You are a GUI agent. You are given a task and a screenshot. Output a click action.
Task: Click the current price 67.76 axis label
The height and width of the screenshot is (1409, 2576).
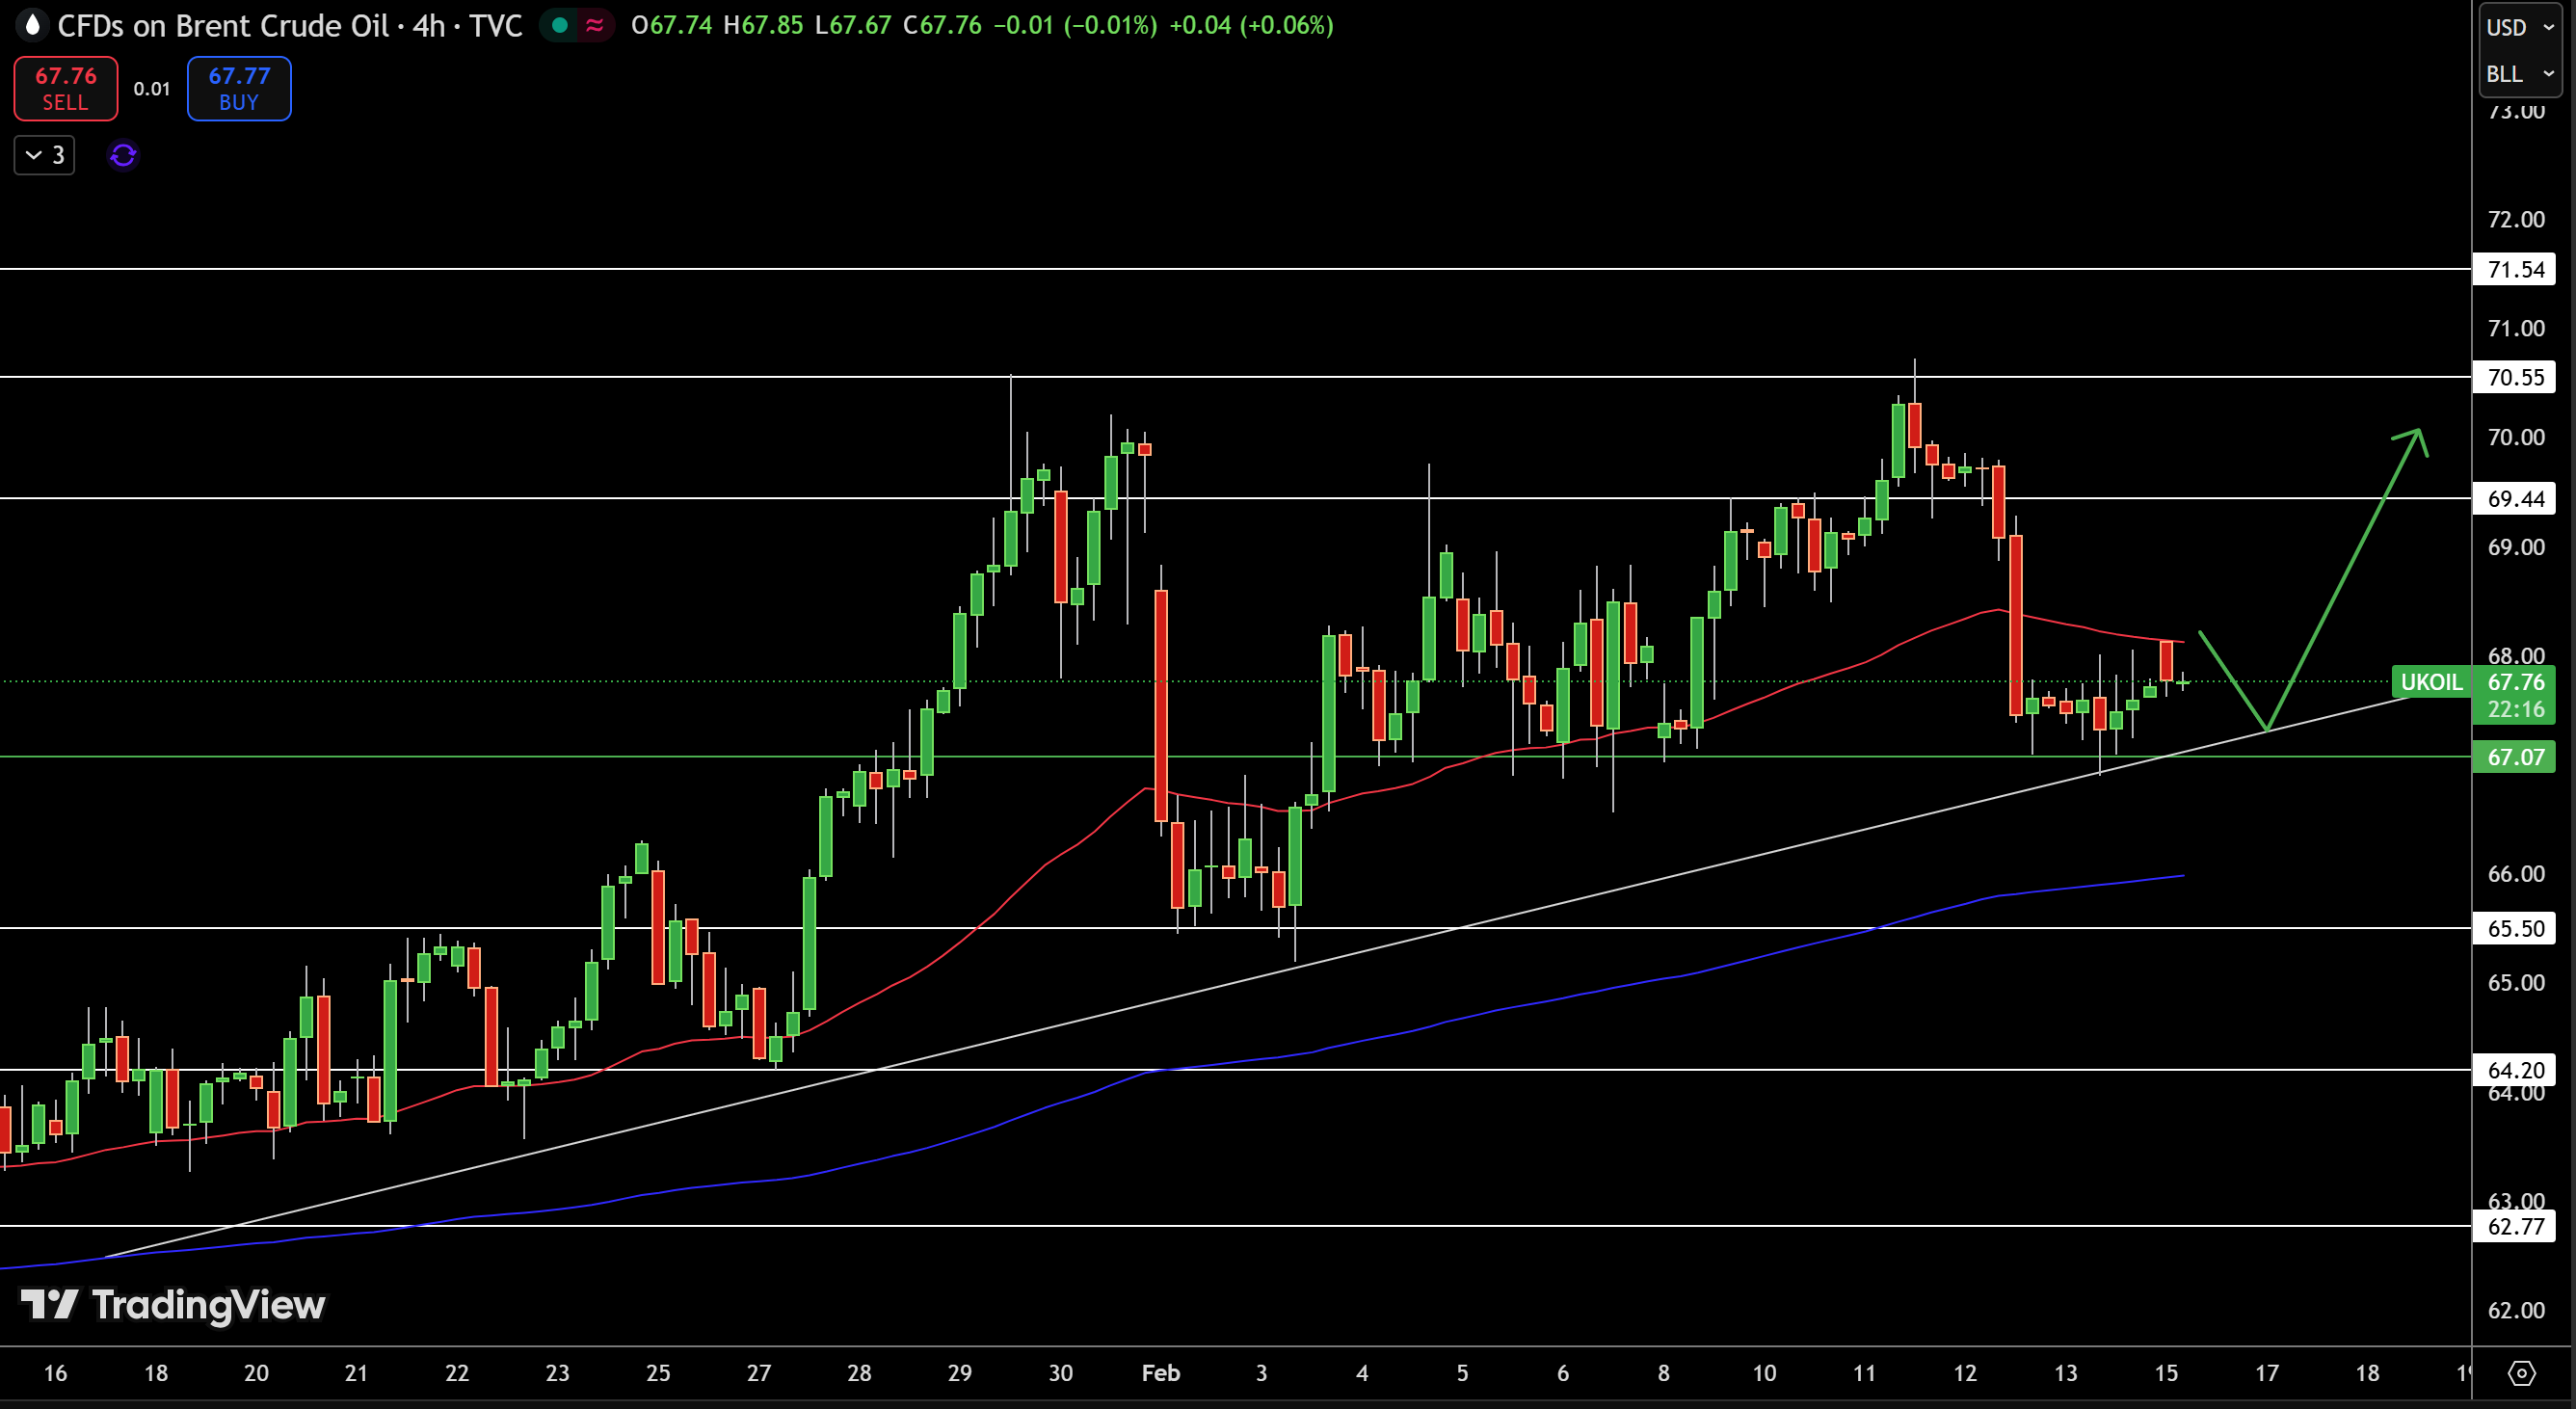[2515, 682]
